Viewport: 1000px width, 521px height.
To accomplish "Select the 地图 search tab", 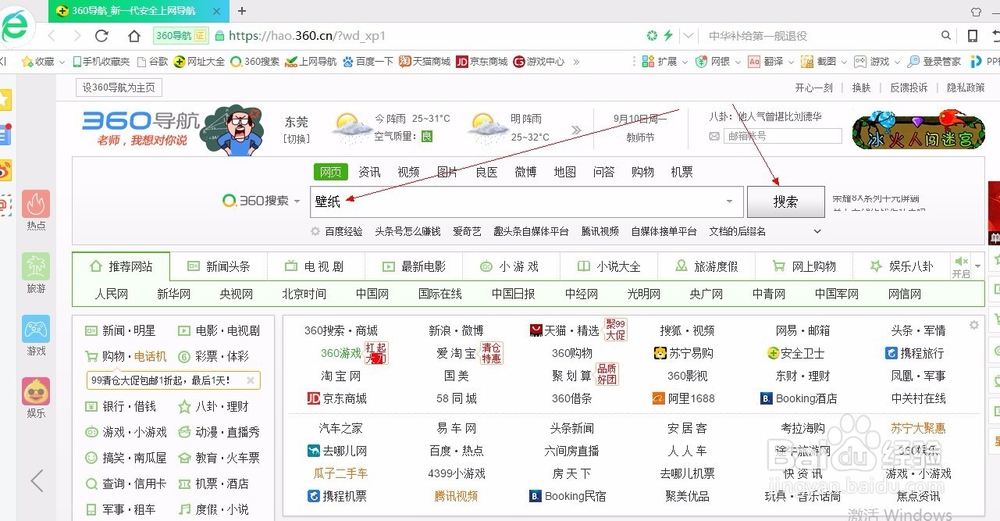I will tap(564, 172).
